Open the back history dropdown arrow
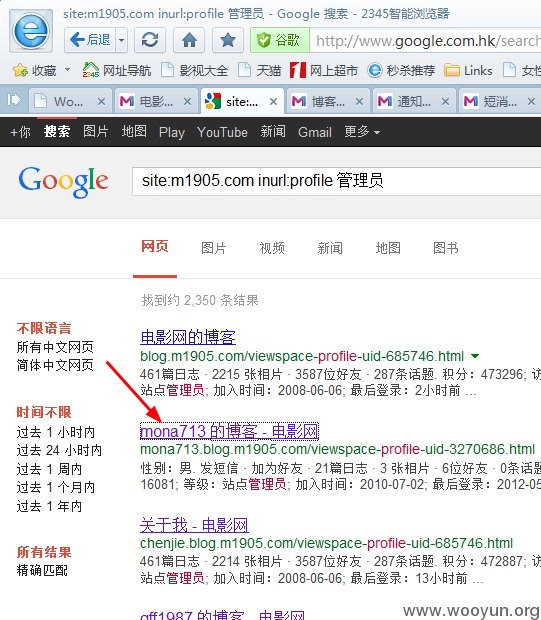 [122, 40]
